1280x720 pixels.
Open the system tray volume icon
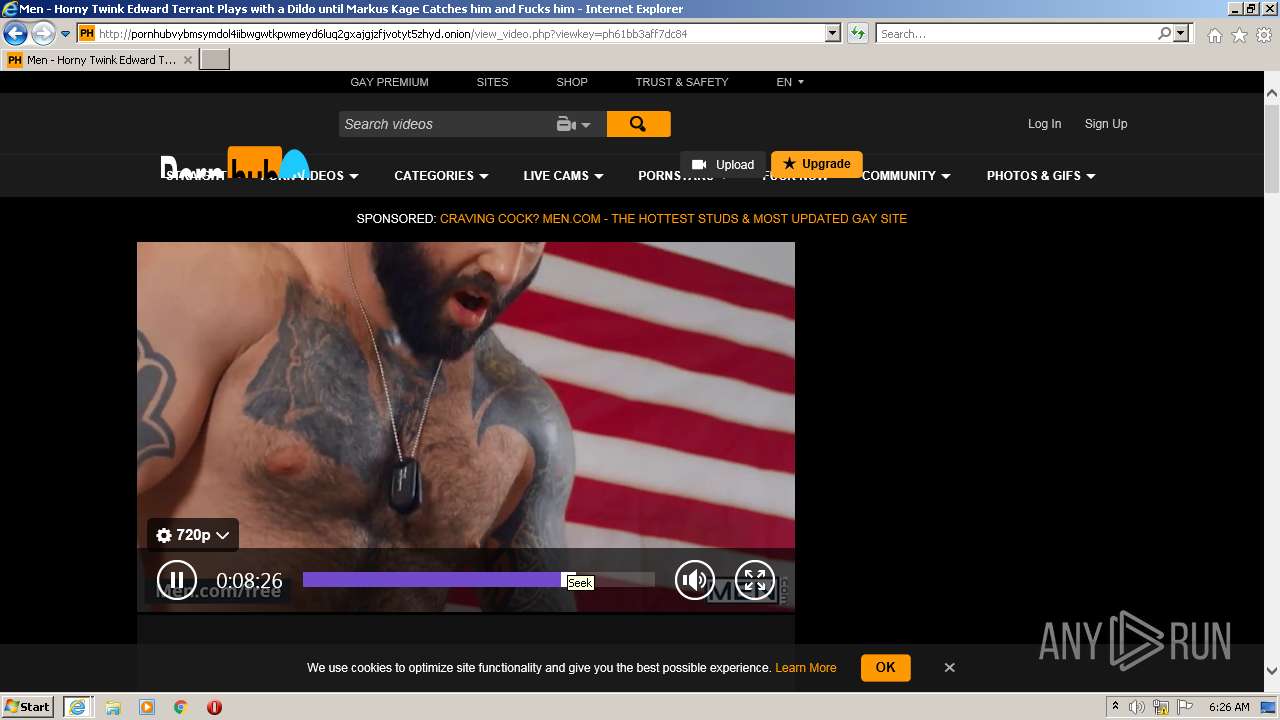click(1138, 707)
